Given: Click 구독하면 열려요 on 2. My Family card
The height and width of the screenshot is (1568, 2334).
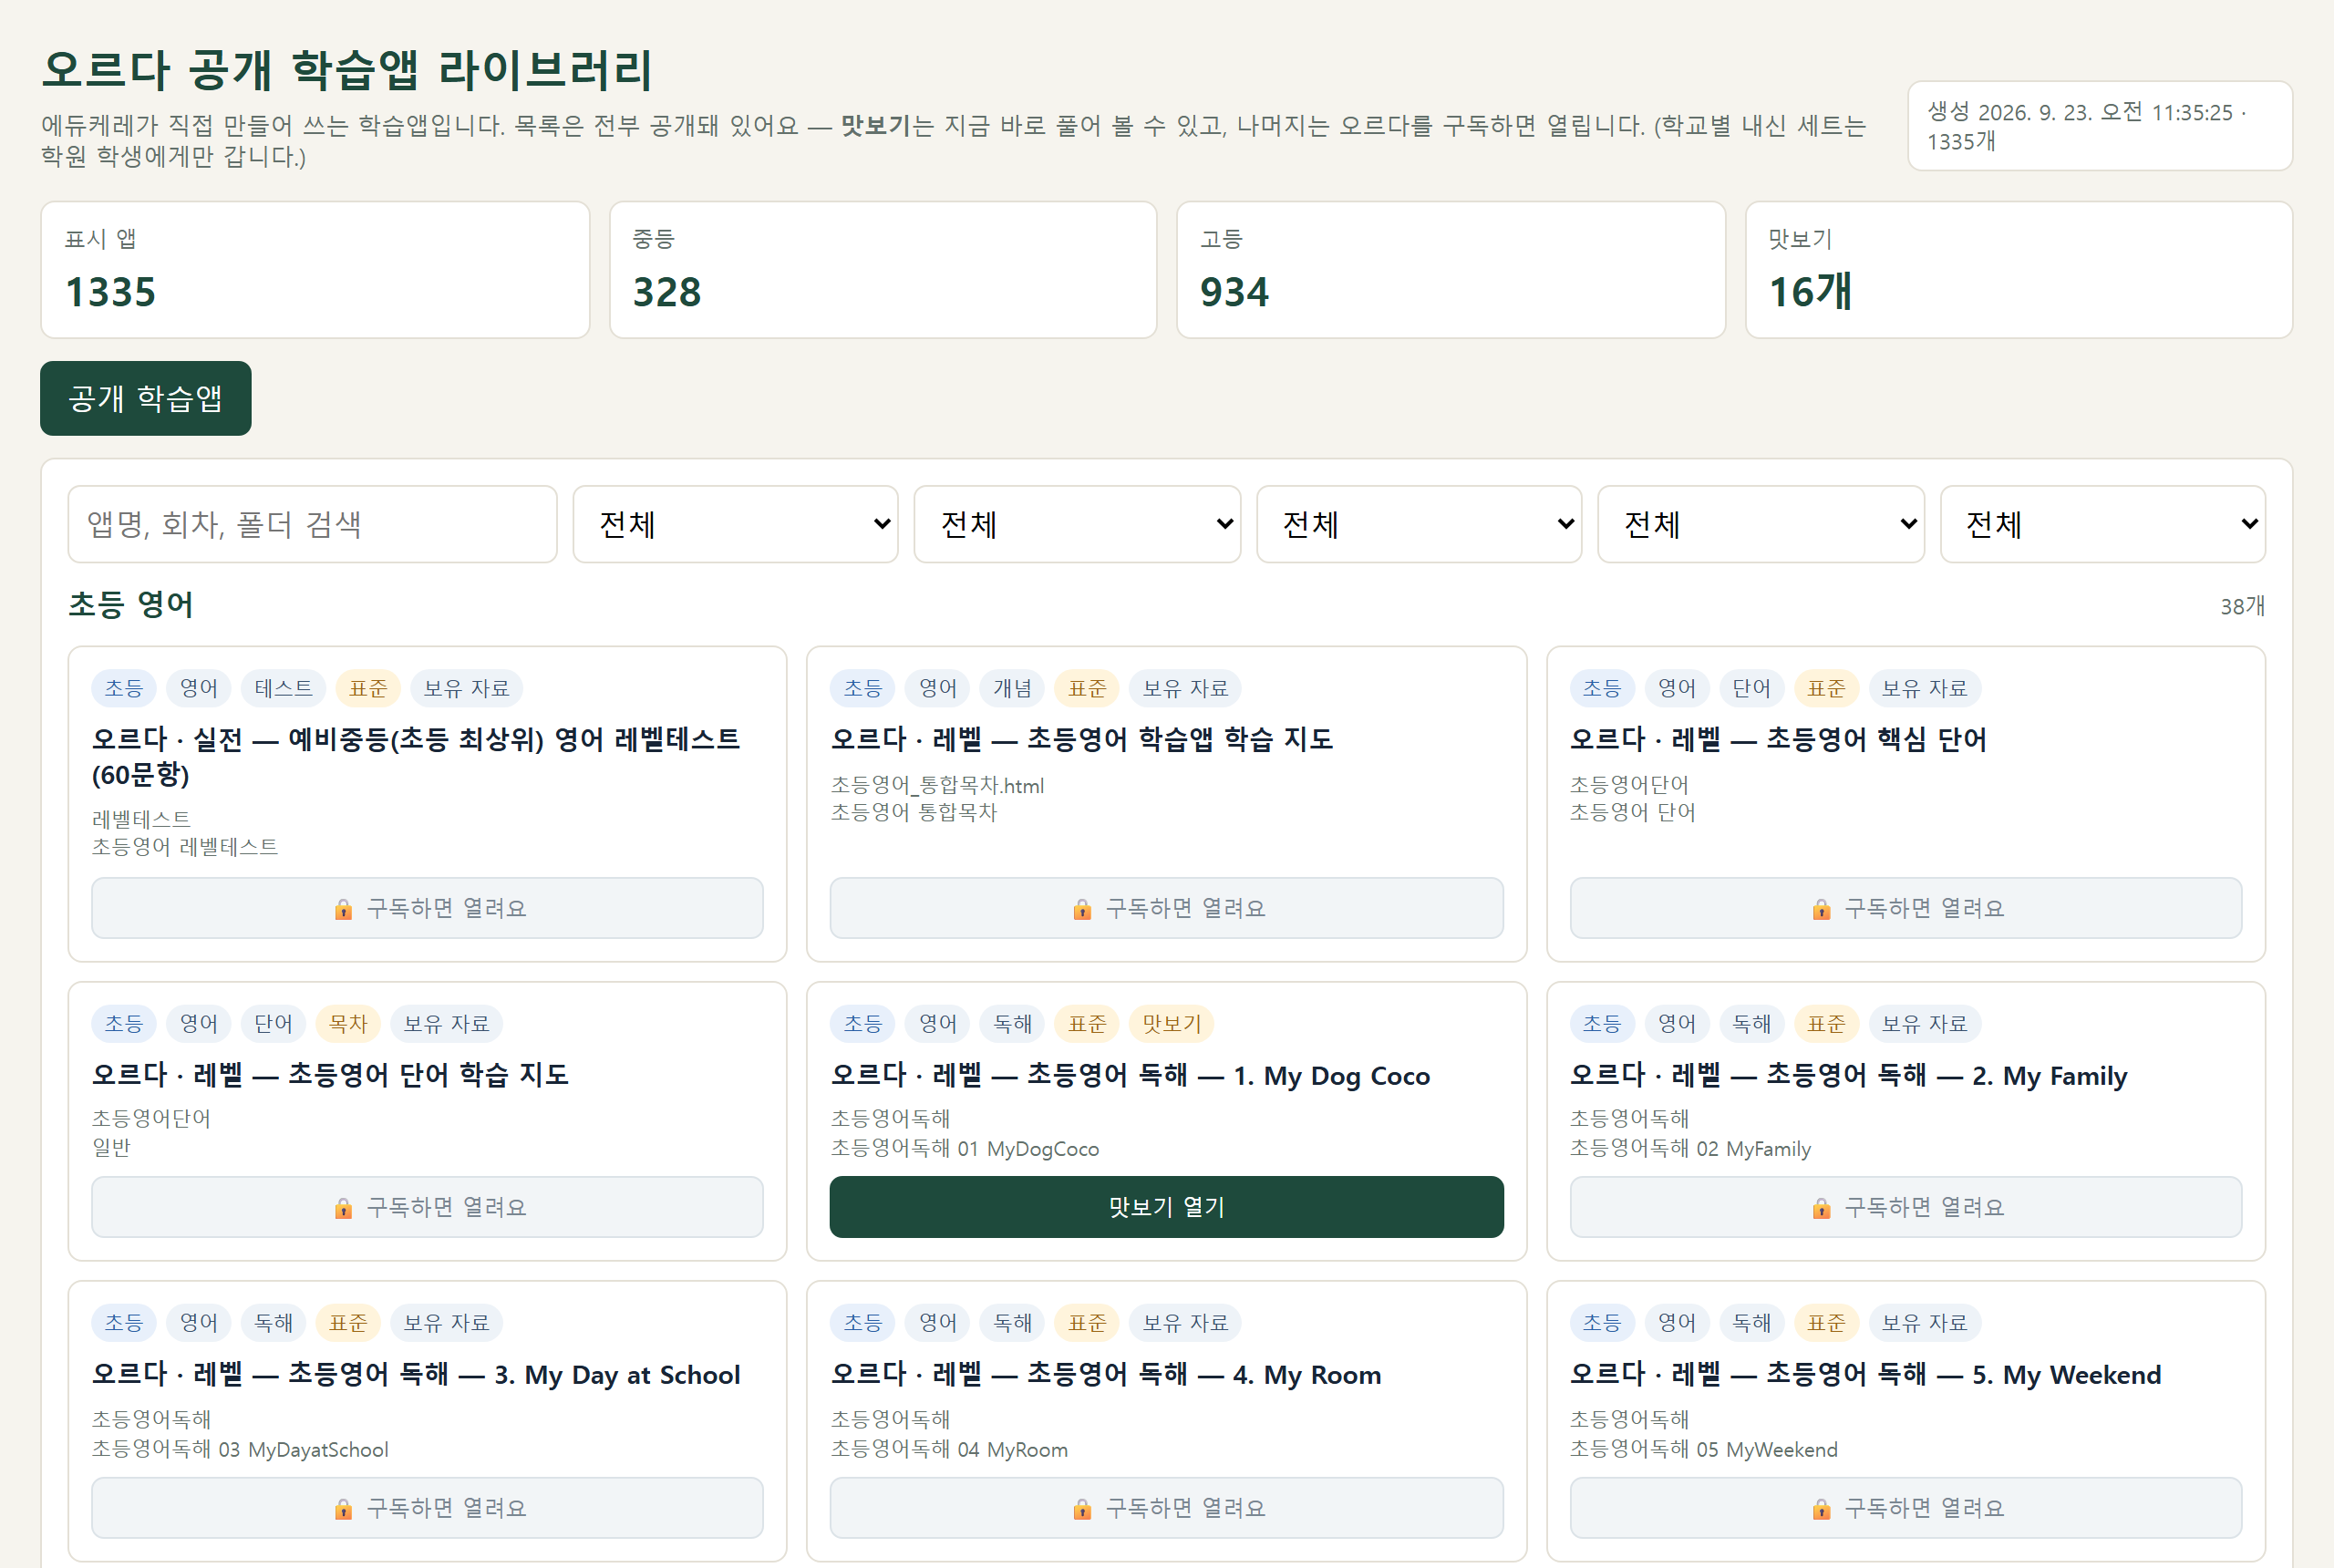Looking at the screenshot, I should point(1905,1207).
